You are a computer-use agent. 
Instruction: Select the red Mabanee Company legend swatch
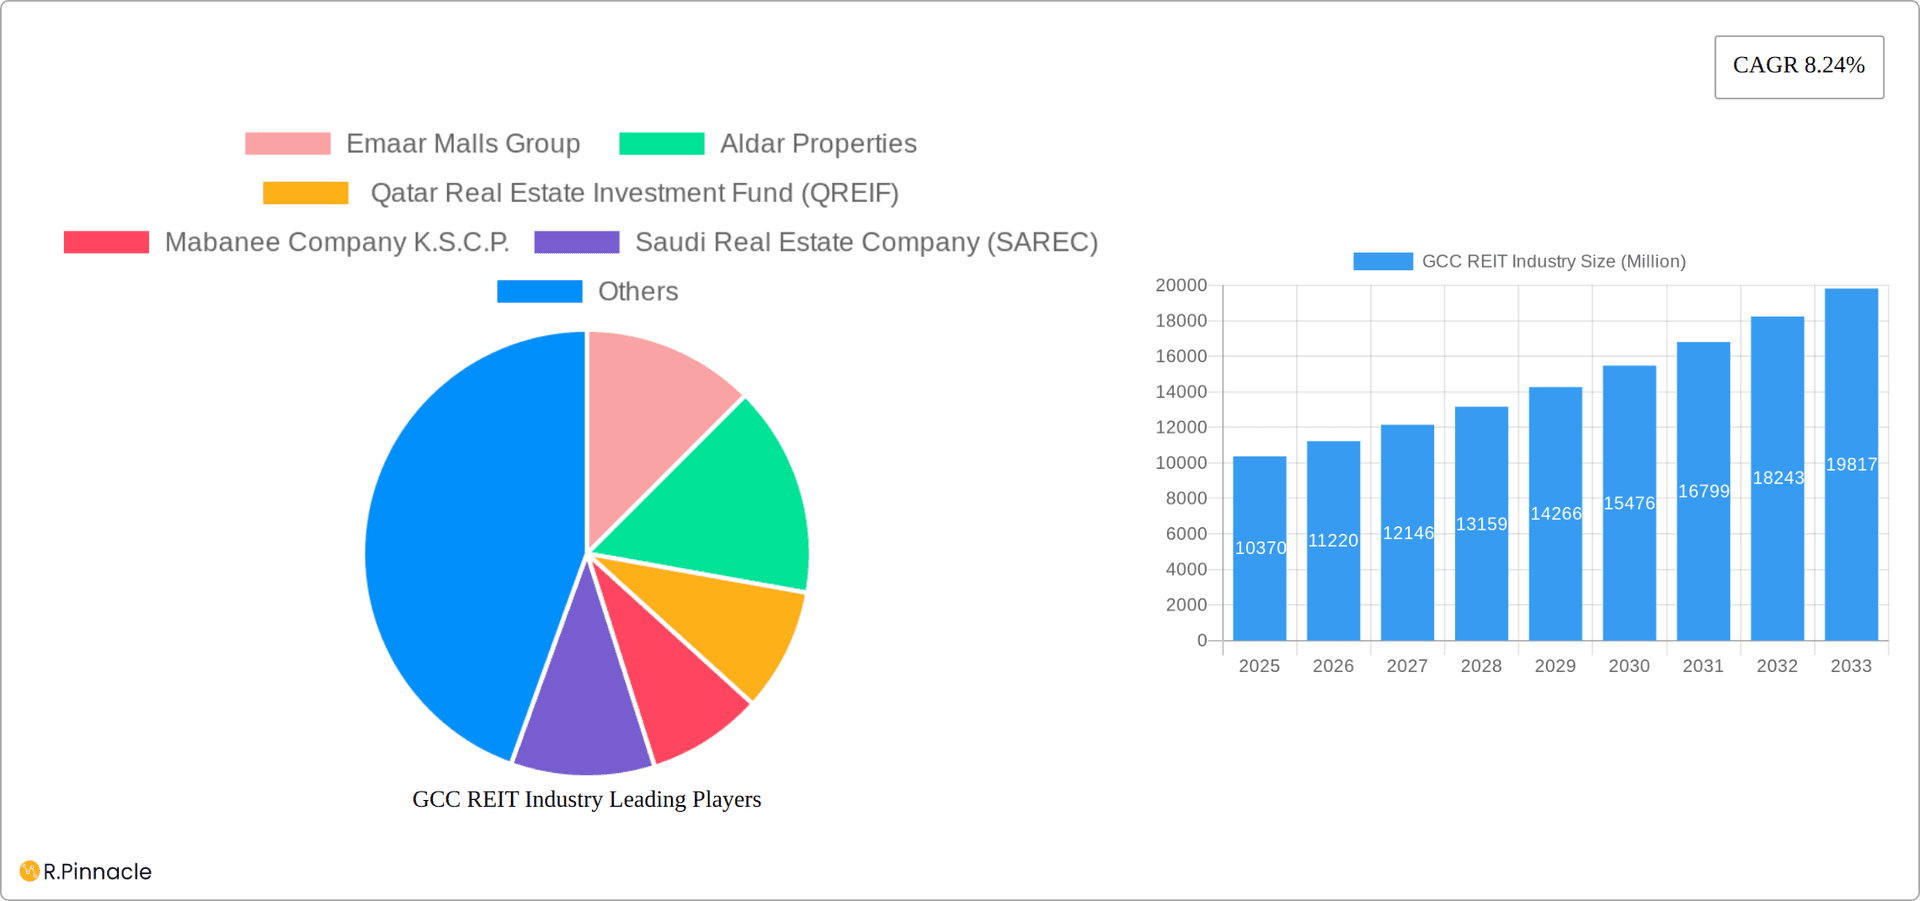(106, 241)
